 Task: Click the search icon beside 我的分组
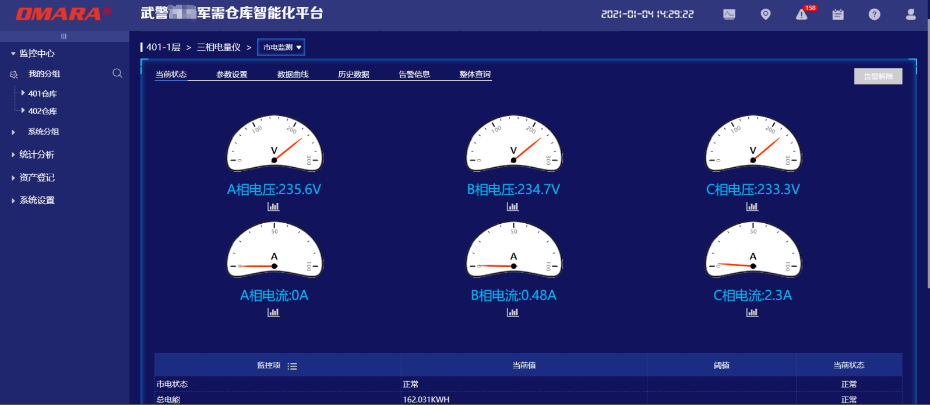click(x=117, y=73)
